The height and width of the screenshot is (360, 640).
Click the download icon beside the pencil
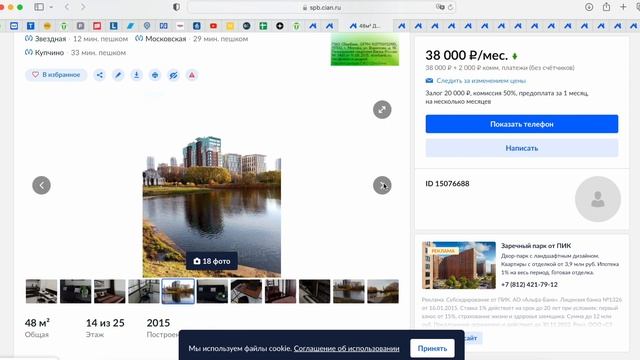136,75
